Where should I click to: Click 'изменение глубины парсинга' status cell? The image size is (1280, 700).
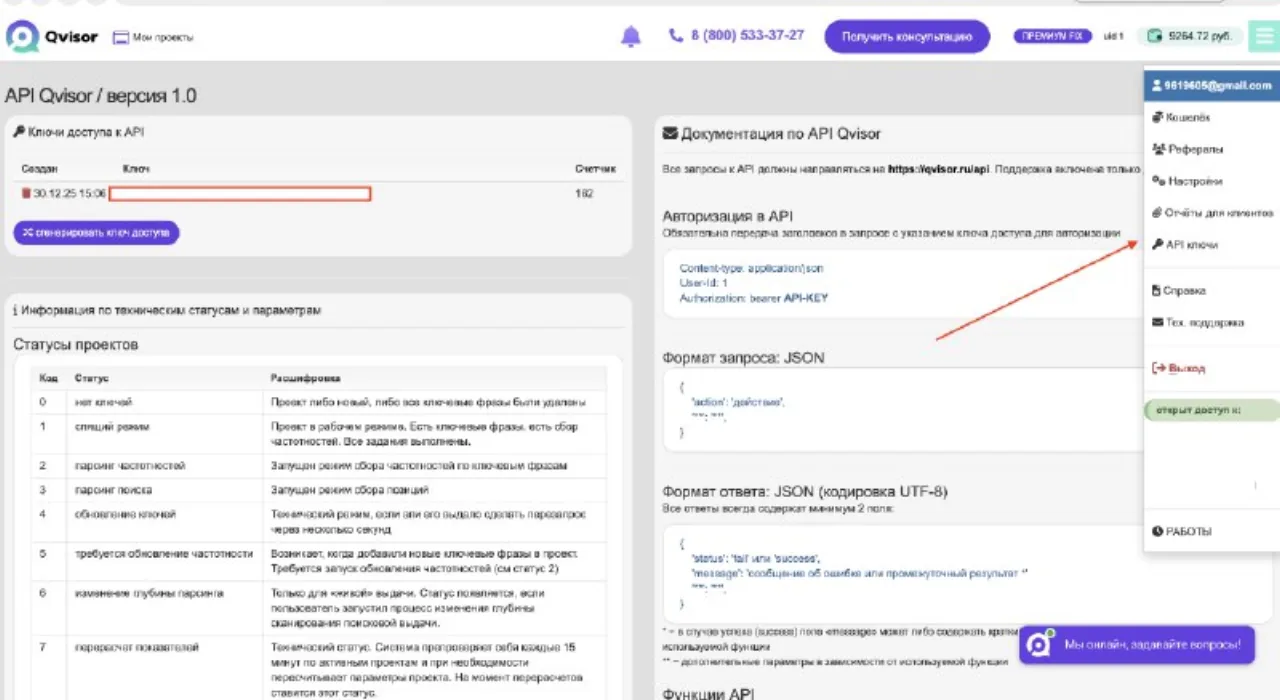[x=149, y=593]
